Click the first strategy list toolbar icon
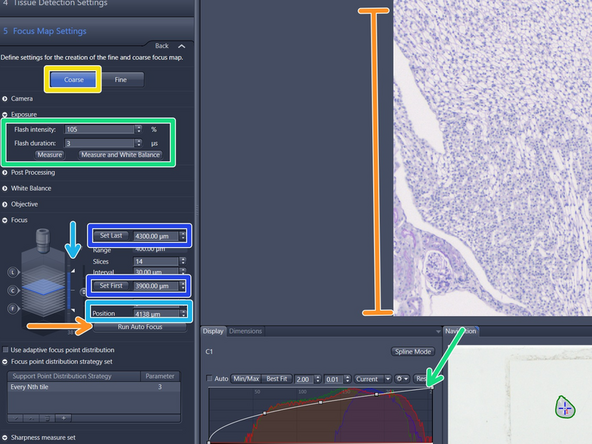This screenshot has width=592, height=444. (x=15, y=418)
